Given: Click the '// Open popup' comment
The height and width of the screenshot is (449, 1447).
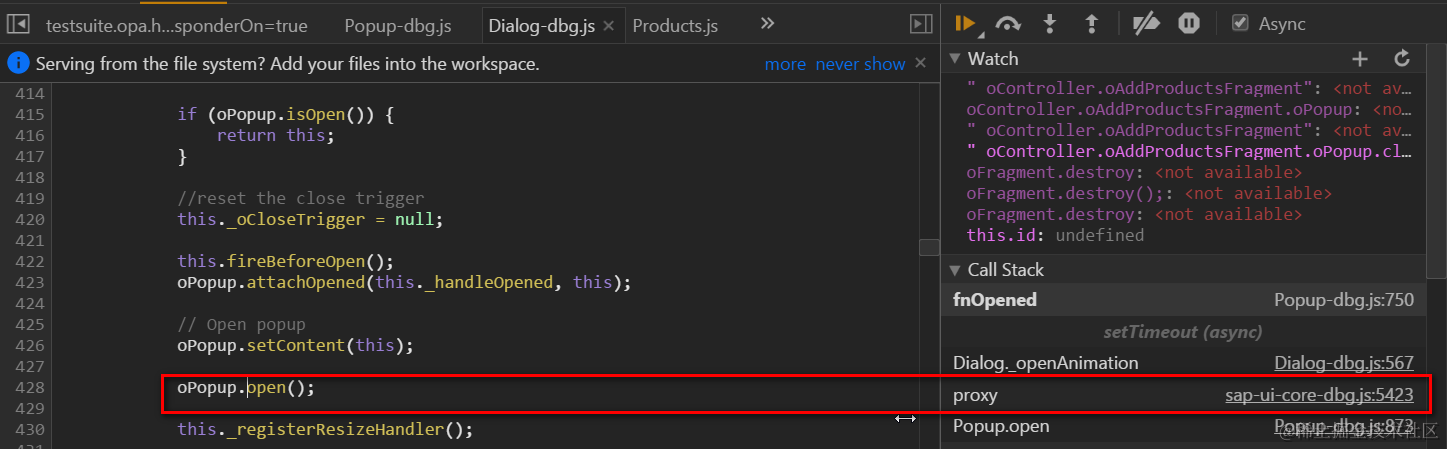Looking at the screenshot, I should click(241, 325).
